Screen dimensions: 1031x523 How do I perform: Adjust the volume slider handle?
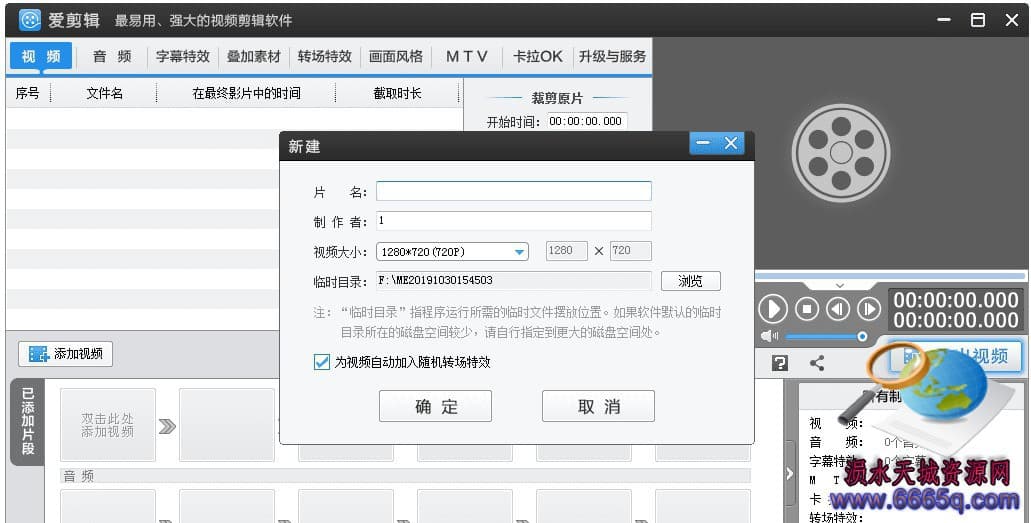861,337
